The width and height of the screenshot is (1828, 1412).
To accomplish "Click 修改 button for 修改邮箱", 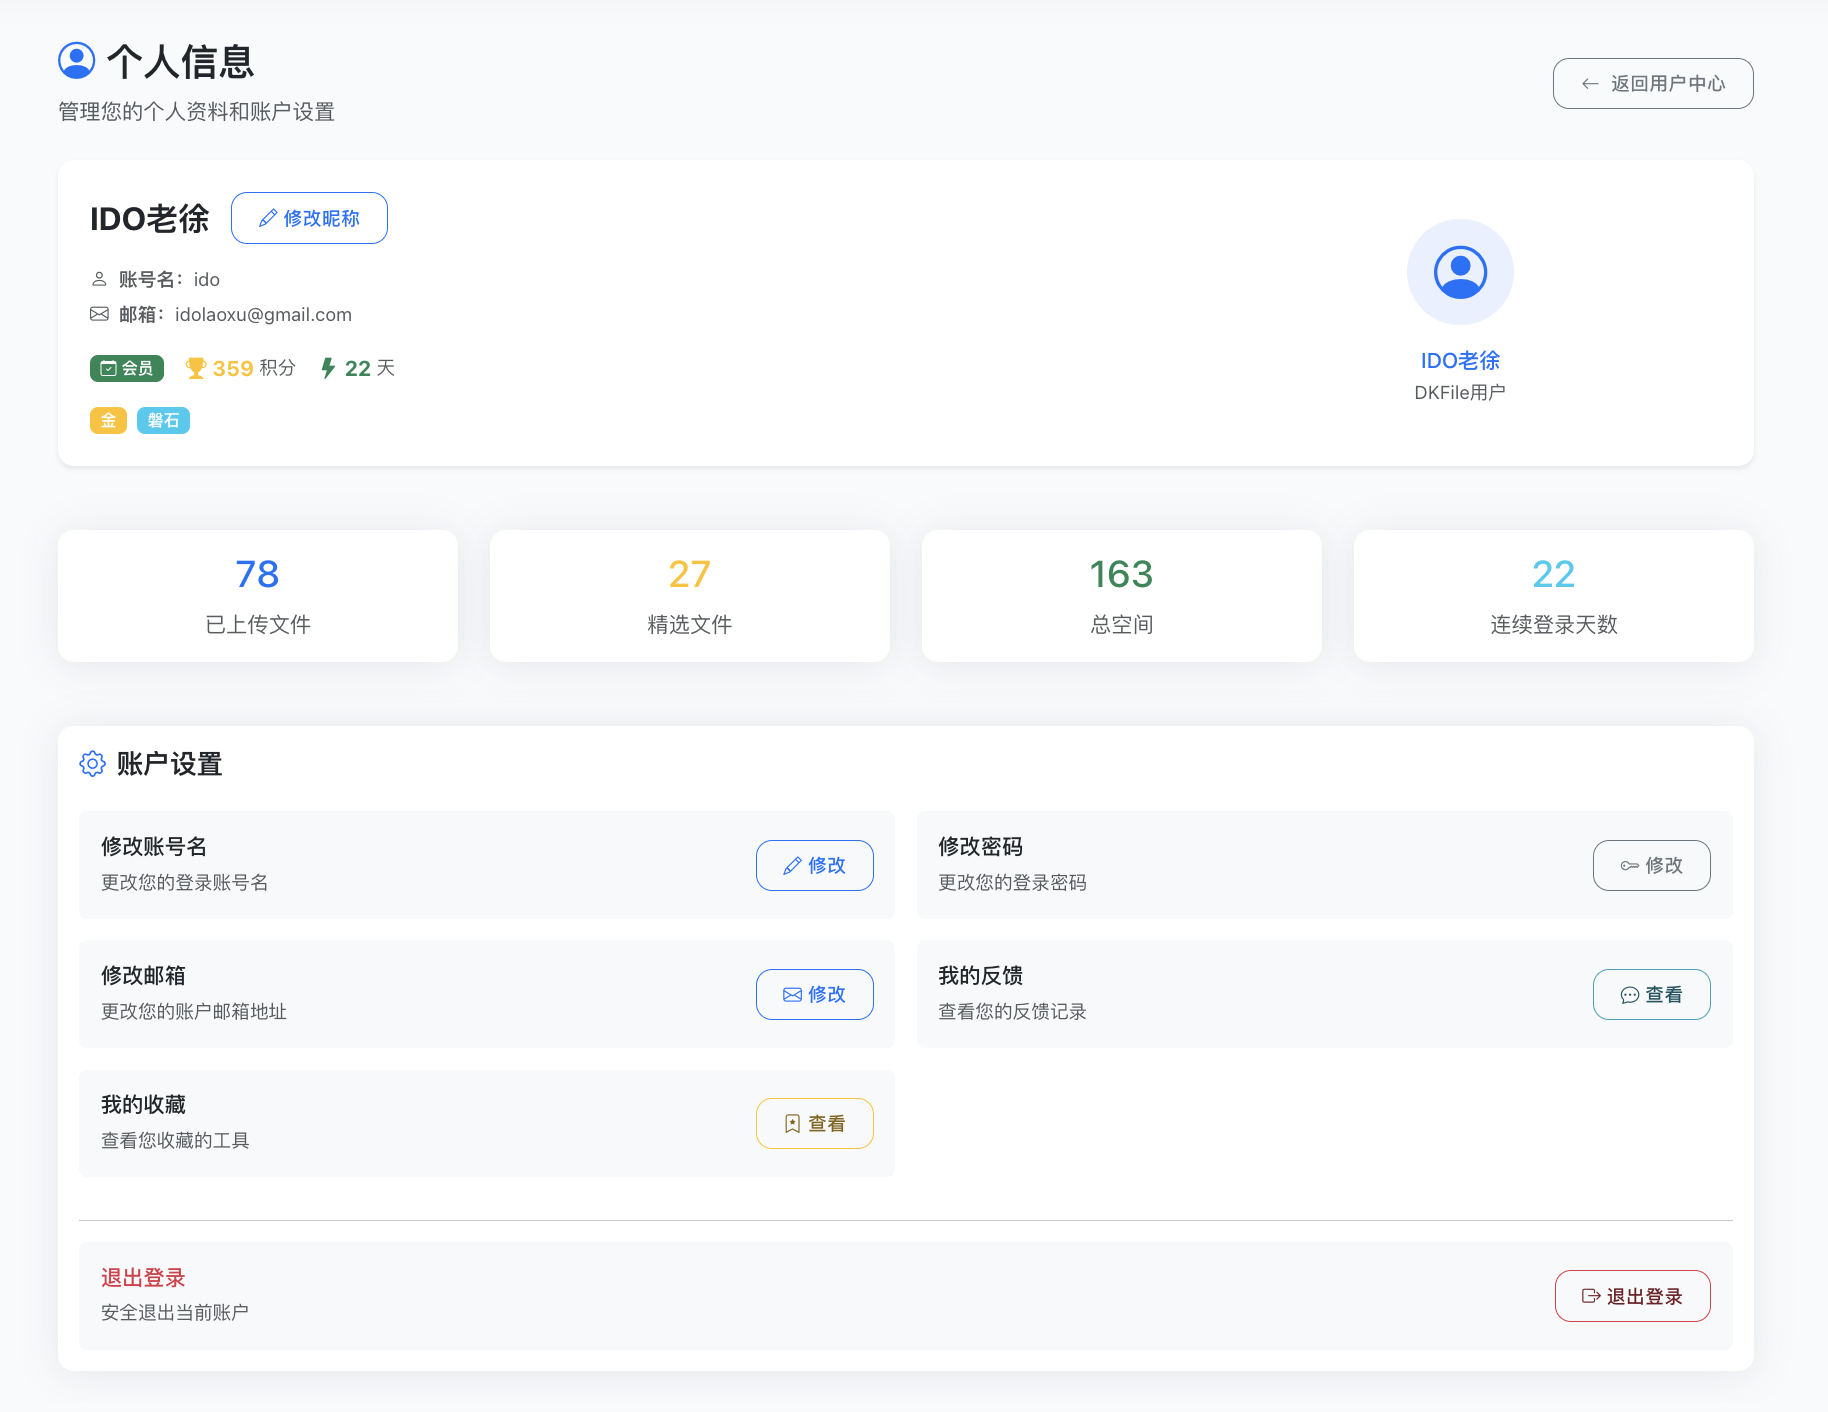I will (814, 994).
